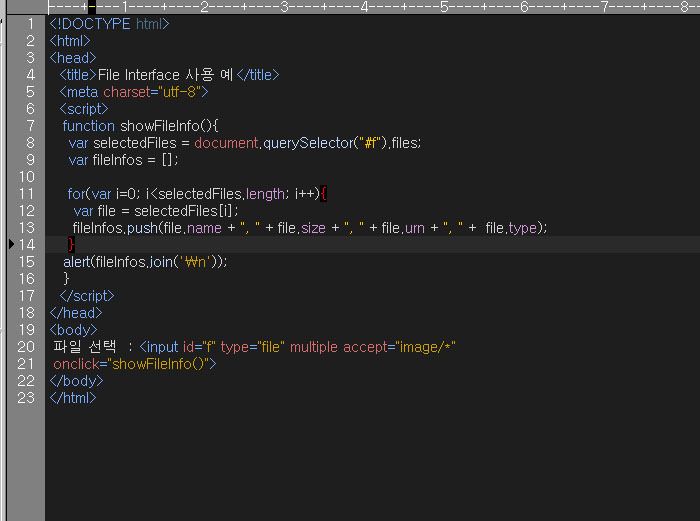Click the 'file.type' text on line 13
Screen dimensions: 700x521
click(511, 228)
